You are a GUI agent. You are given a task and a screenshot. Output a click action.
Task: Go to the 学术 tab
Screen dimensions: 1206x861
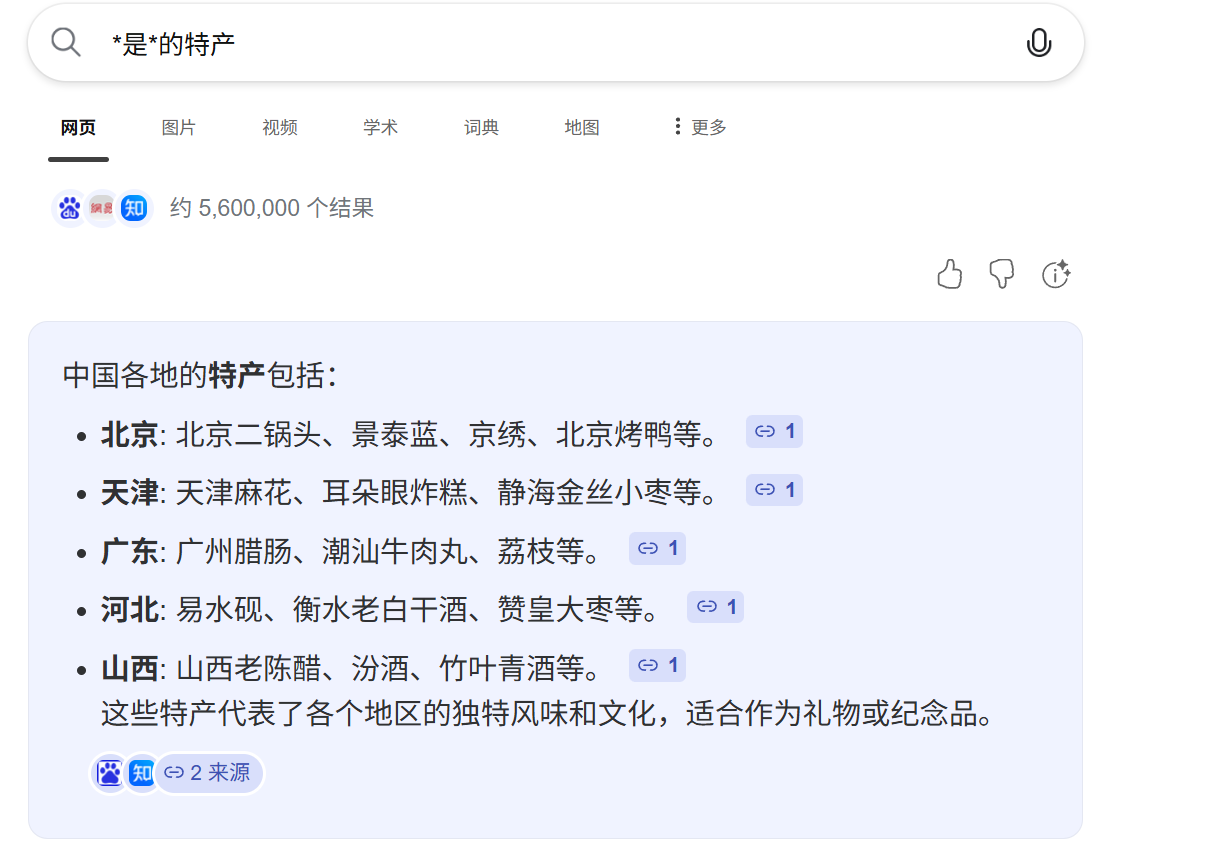tap(380, 128)
